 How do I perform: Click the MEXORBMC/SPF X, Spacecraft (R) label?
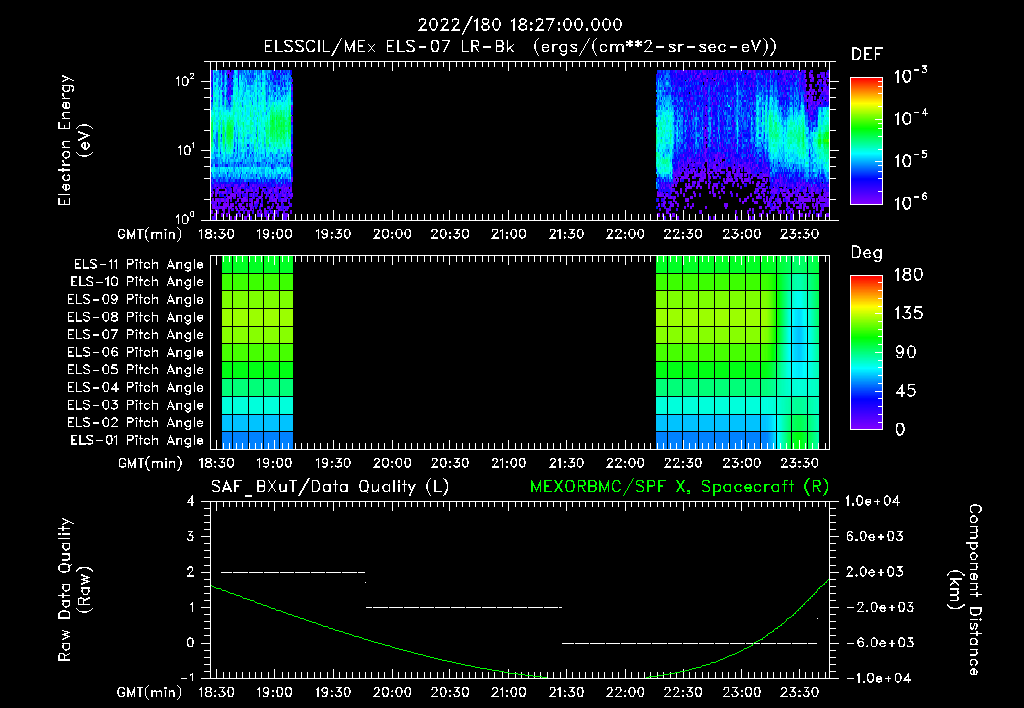pos(679,487)
